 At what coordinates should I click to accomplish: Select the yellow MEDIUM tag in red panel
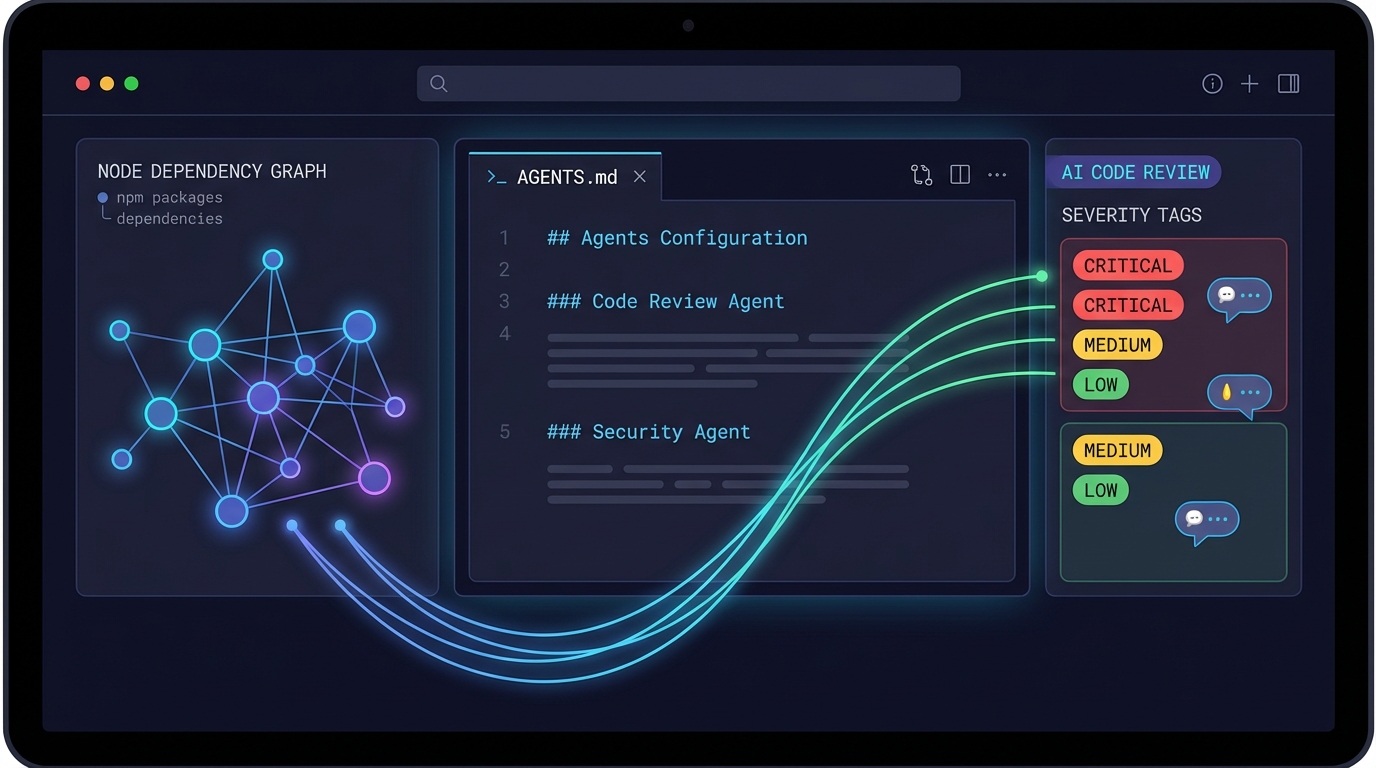(x=1117, y=345)
